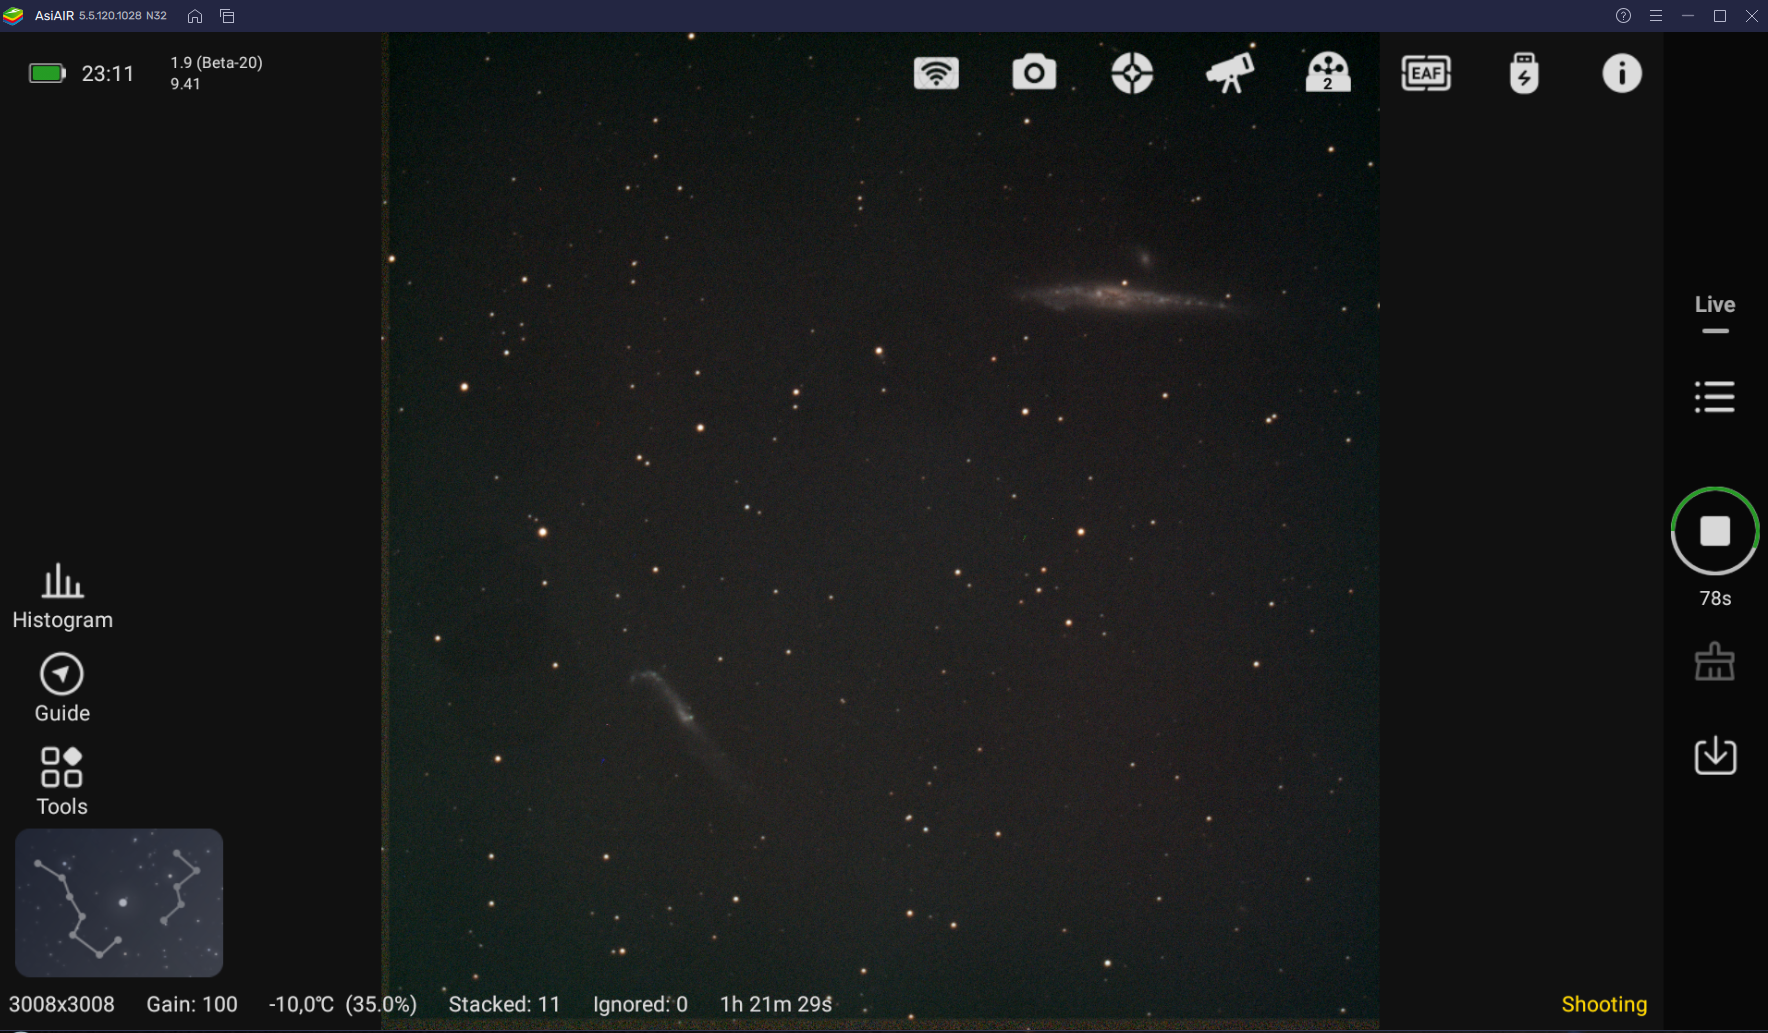Clear the stack with the broom icon

(x=1715, y=661)
